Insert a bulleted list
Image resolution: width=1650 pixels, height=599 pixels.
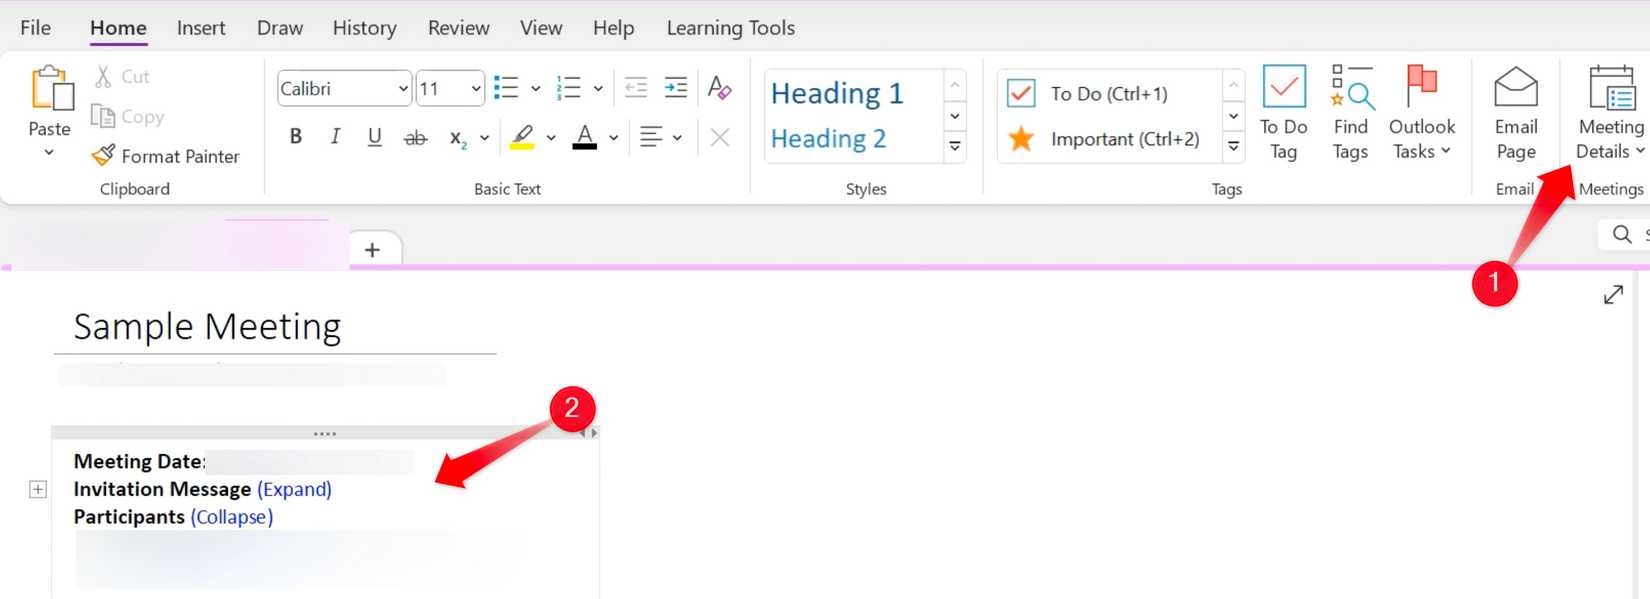point(506,88)
